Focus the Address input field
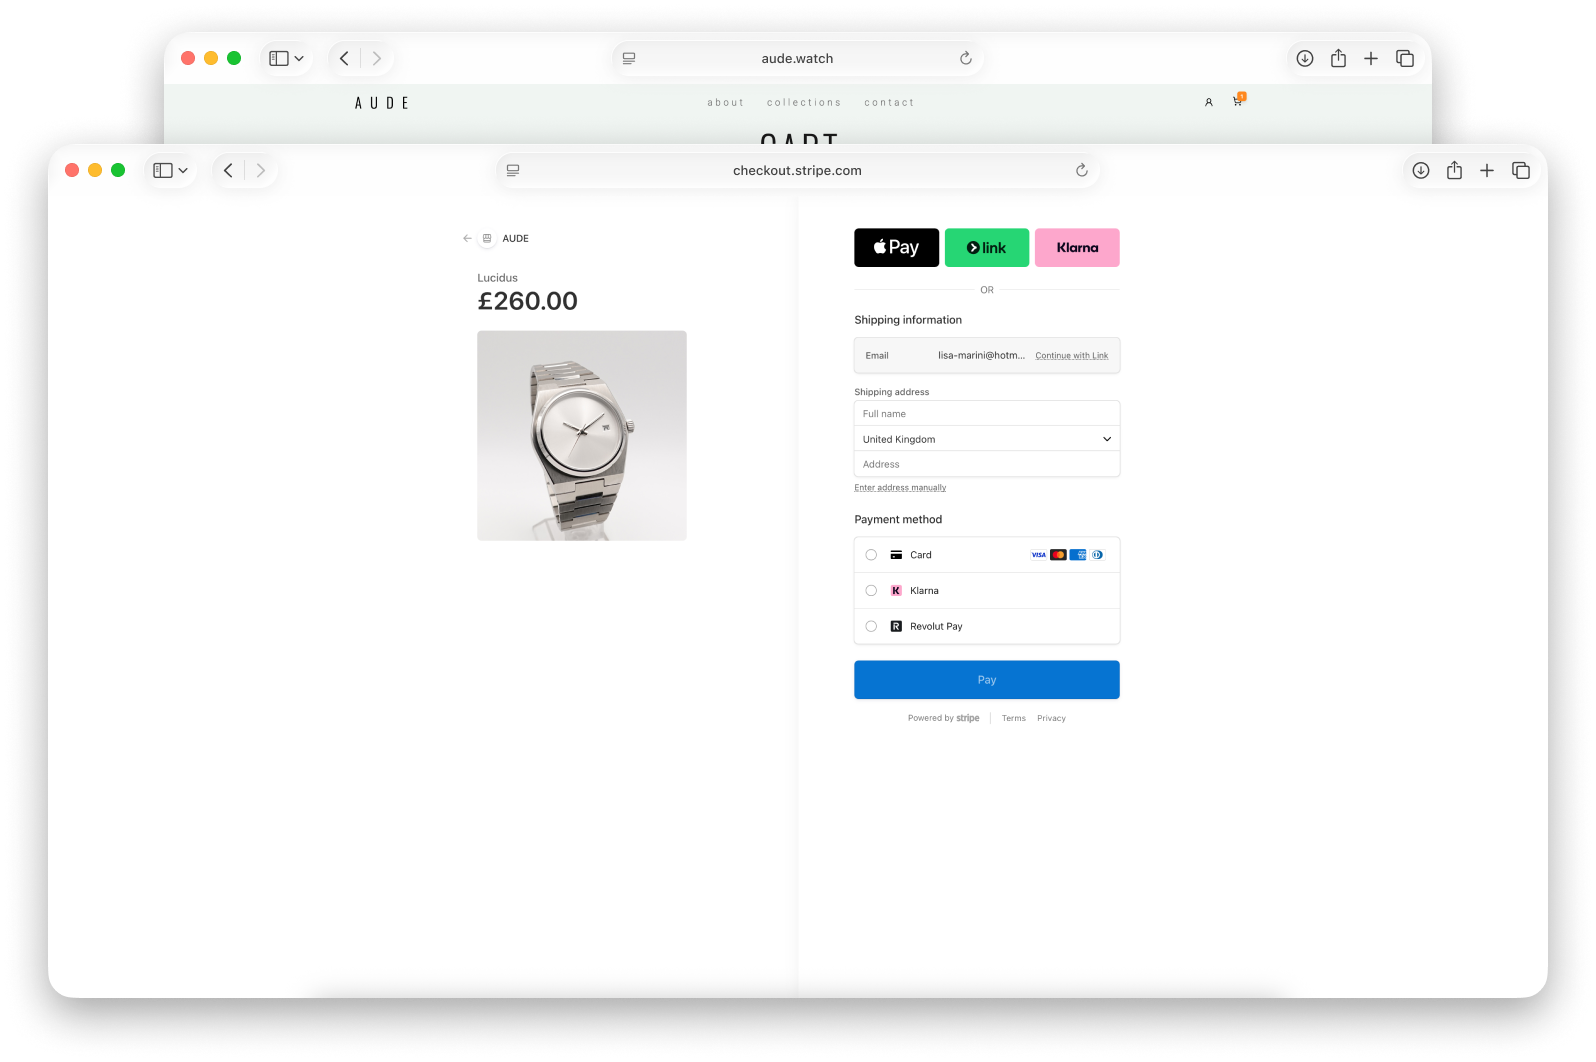The width and height of the screenshot is (1596, 1062). 987,464
